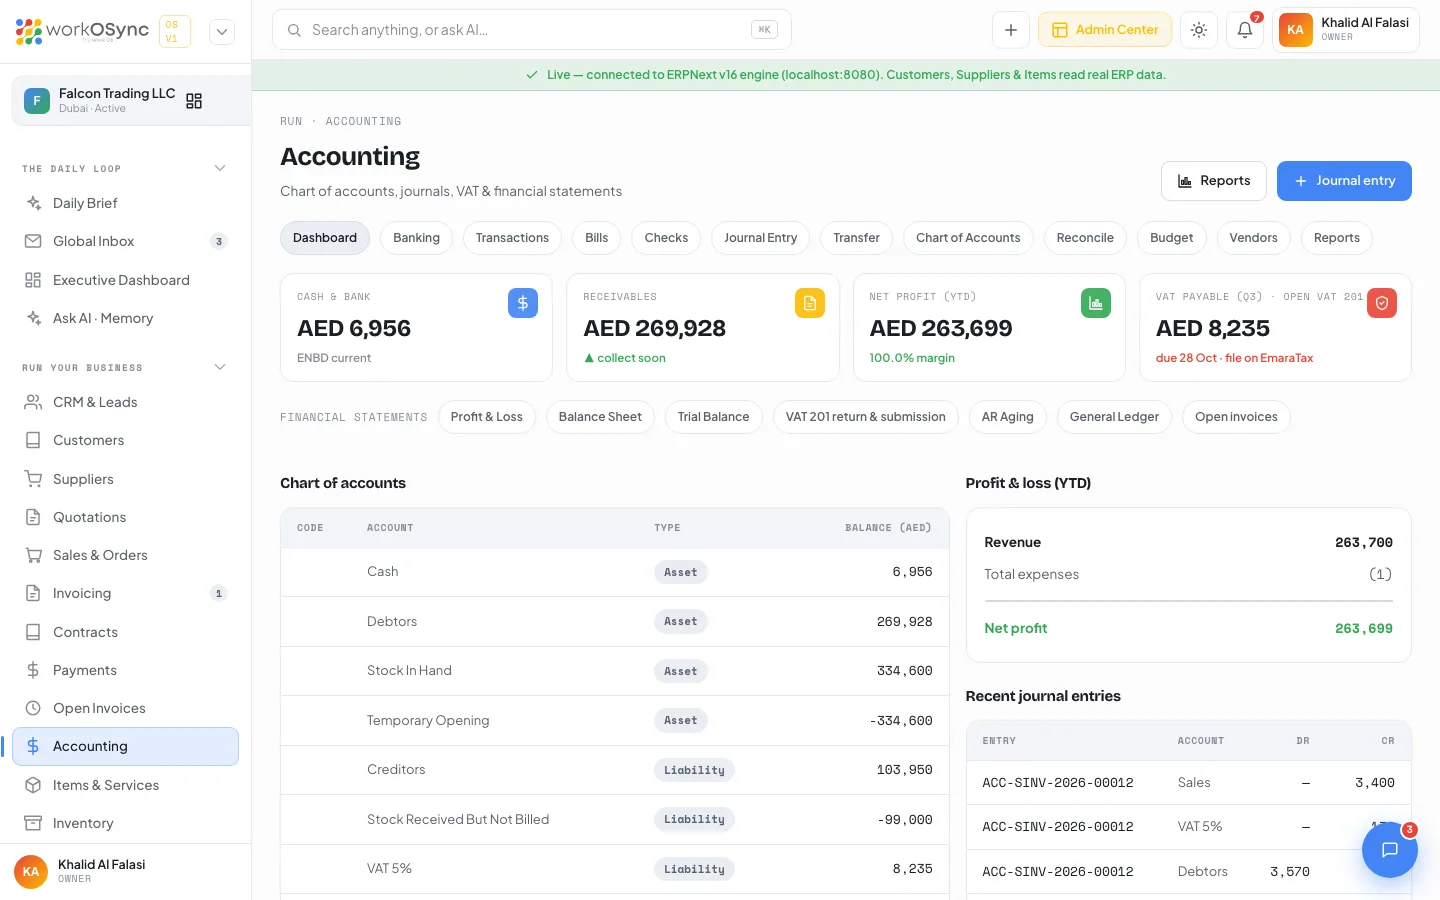The height and width of the screenshot is (900, 1440).
Task: Open the Open invoices statement pill
Action: (1236, 417)
